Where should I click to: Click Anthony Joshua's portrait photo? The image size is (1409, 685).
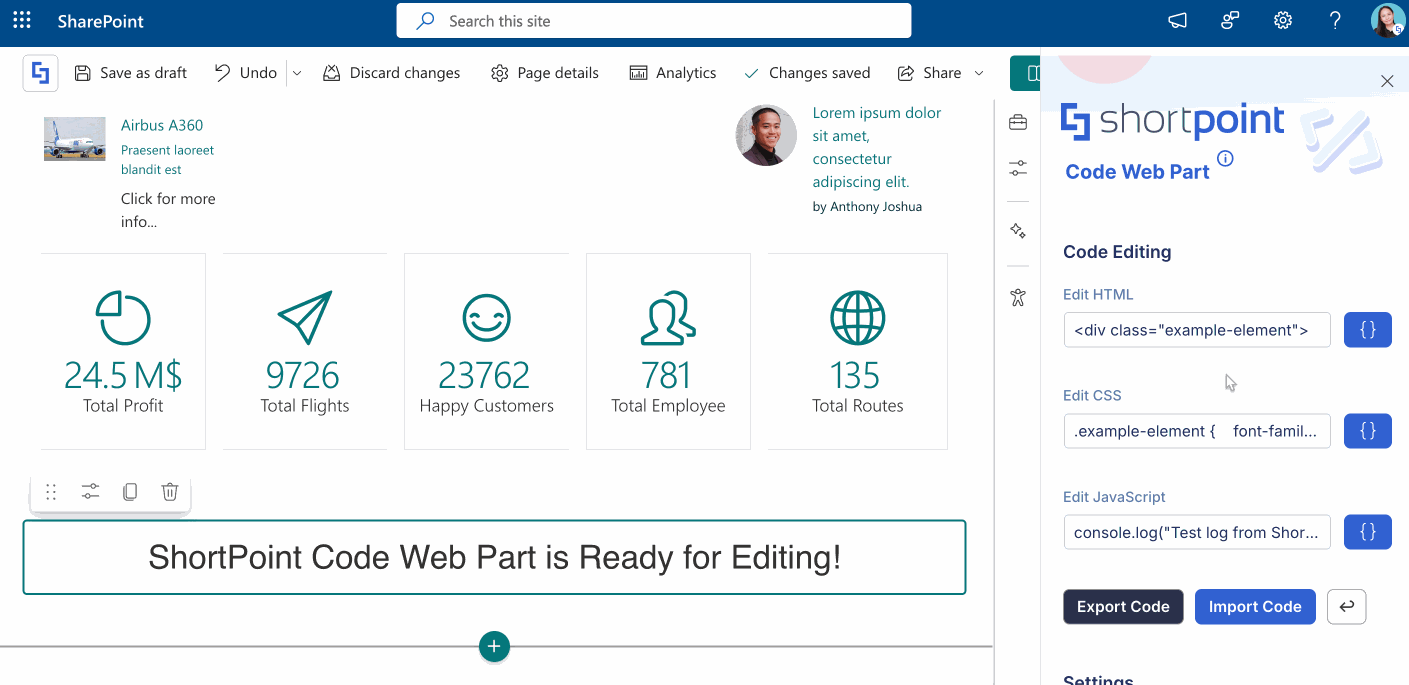pyautogui.click(x=766, y=135)
